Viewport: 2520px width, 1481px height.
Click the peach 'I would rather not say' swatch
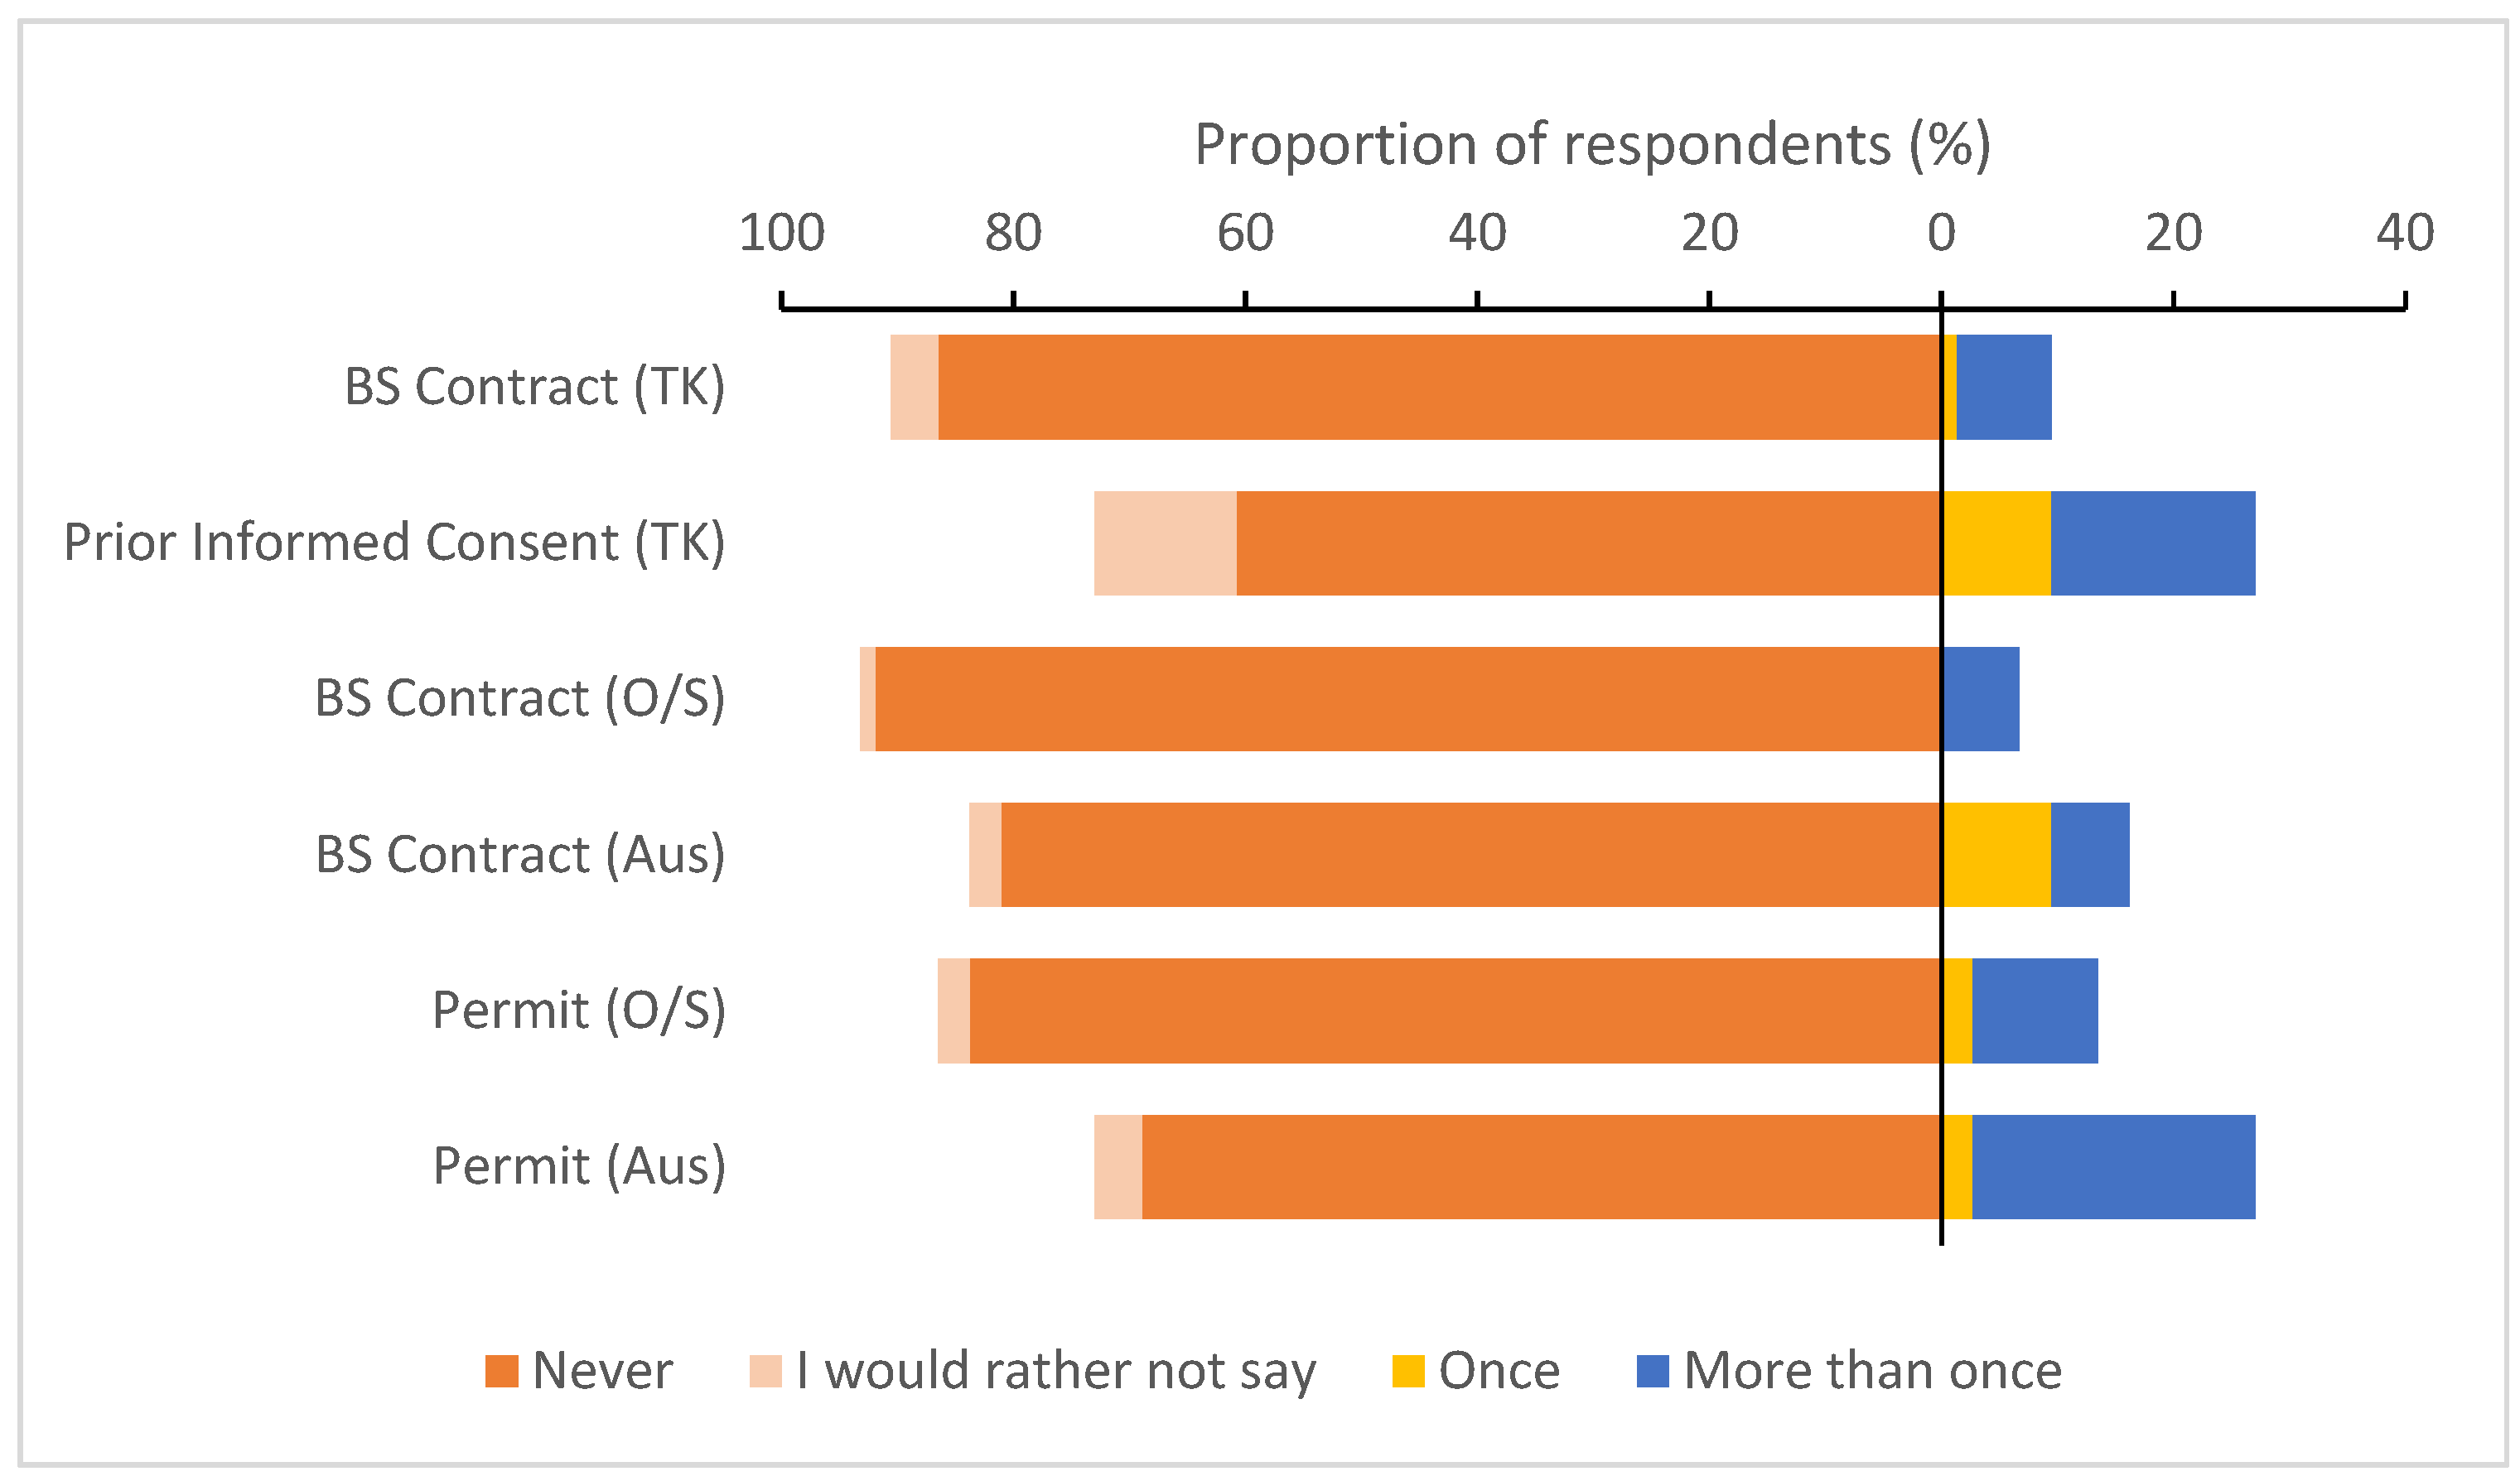tap(765, 1371)
